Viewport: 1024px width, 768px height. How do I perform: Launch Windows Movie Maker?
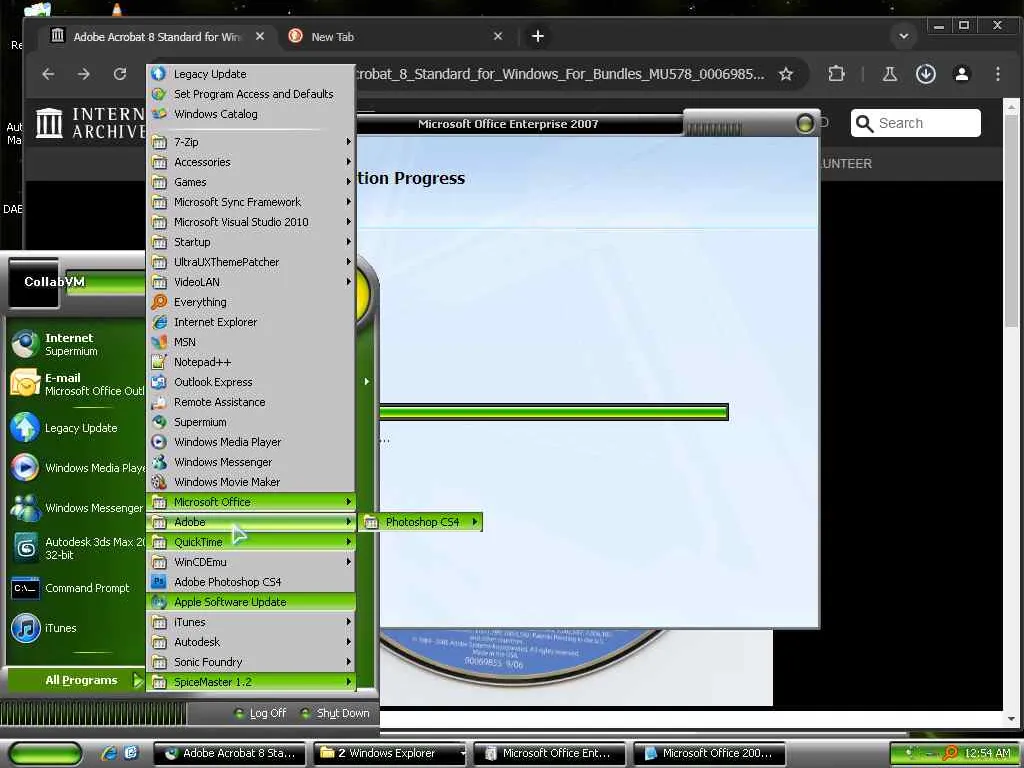[x=251, y=482]
